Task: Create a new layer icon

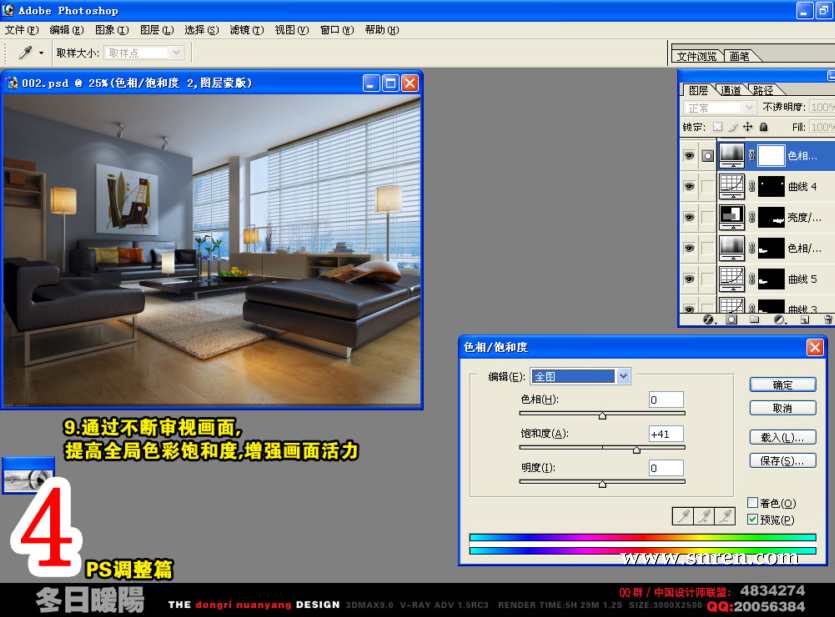Action: (x=805, y=319)
